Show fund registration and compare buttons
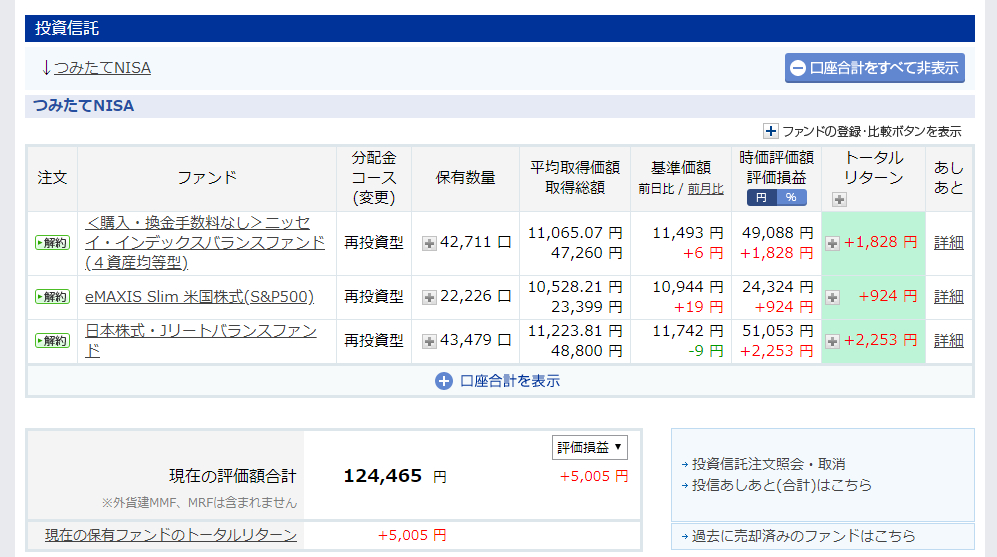This screenshot has width=997, height=557. pyautogui.click(x=862, y=131)
